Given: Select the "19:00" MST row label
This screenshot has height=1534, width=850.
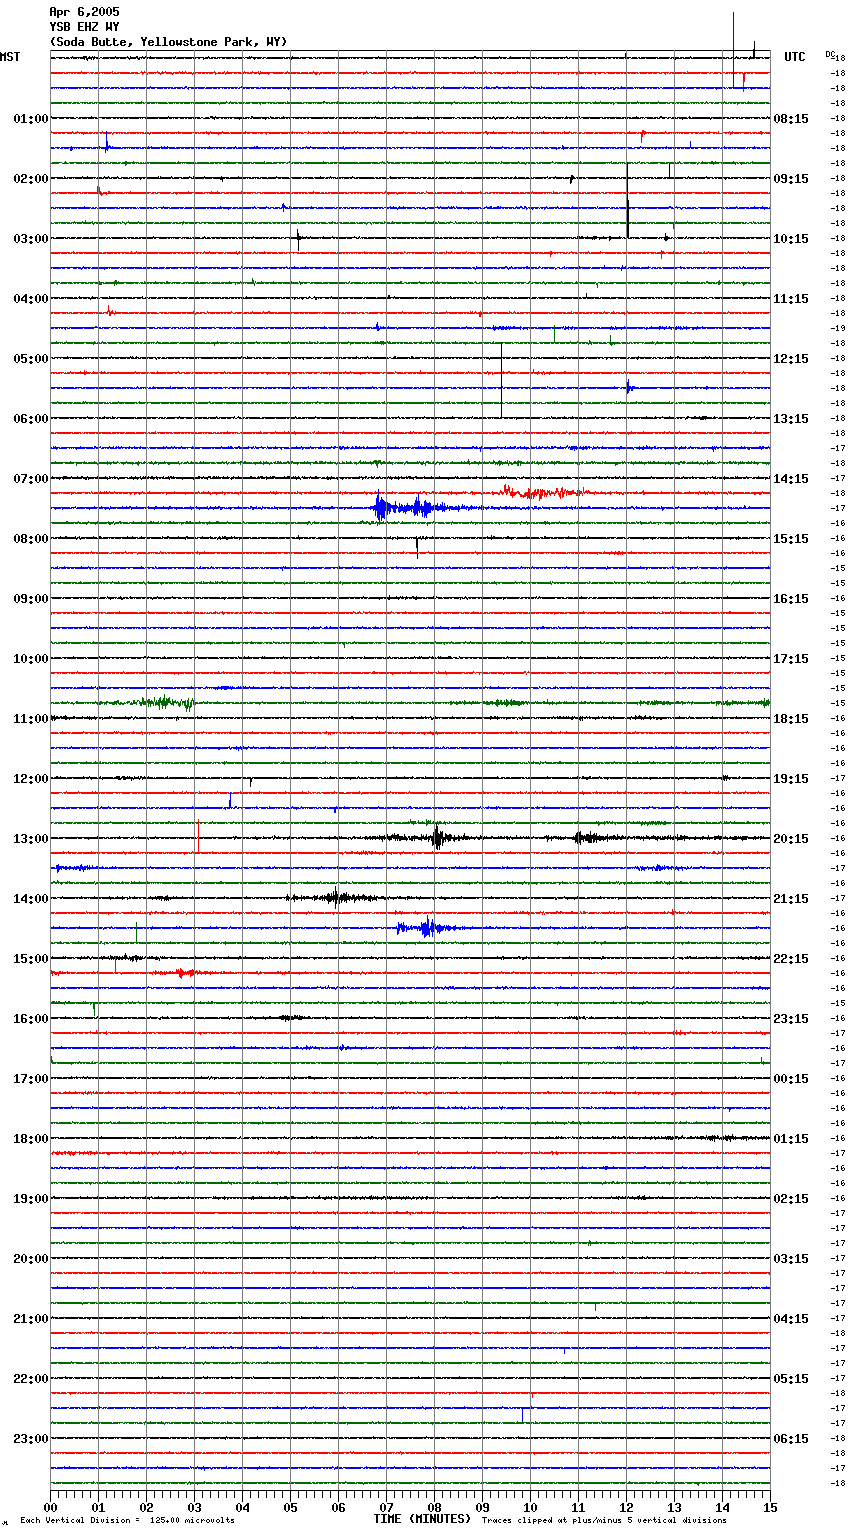Looking at the screenshot, I should click(31, 1199).
